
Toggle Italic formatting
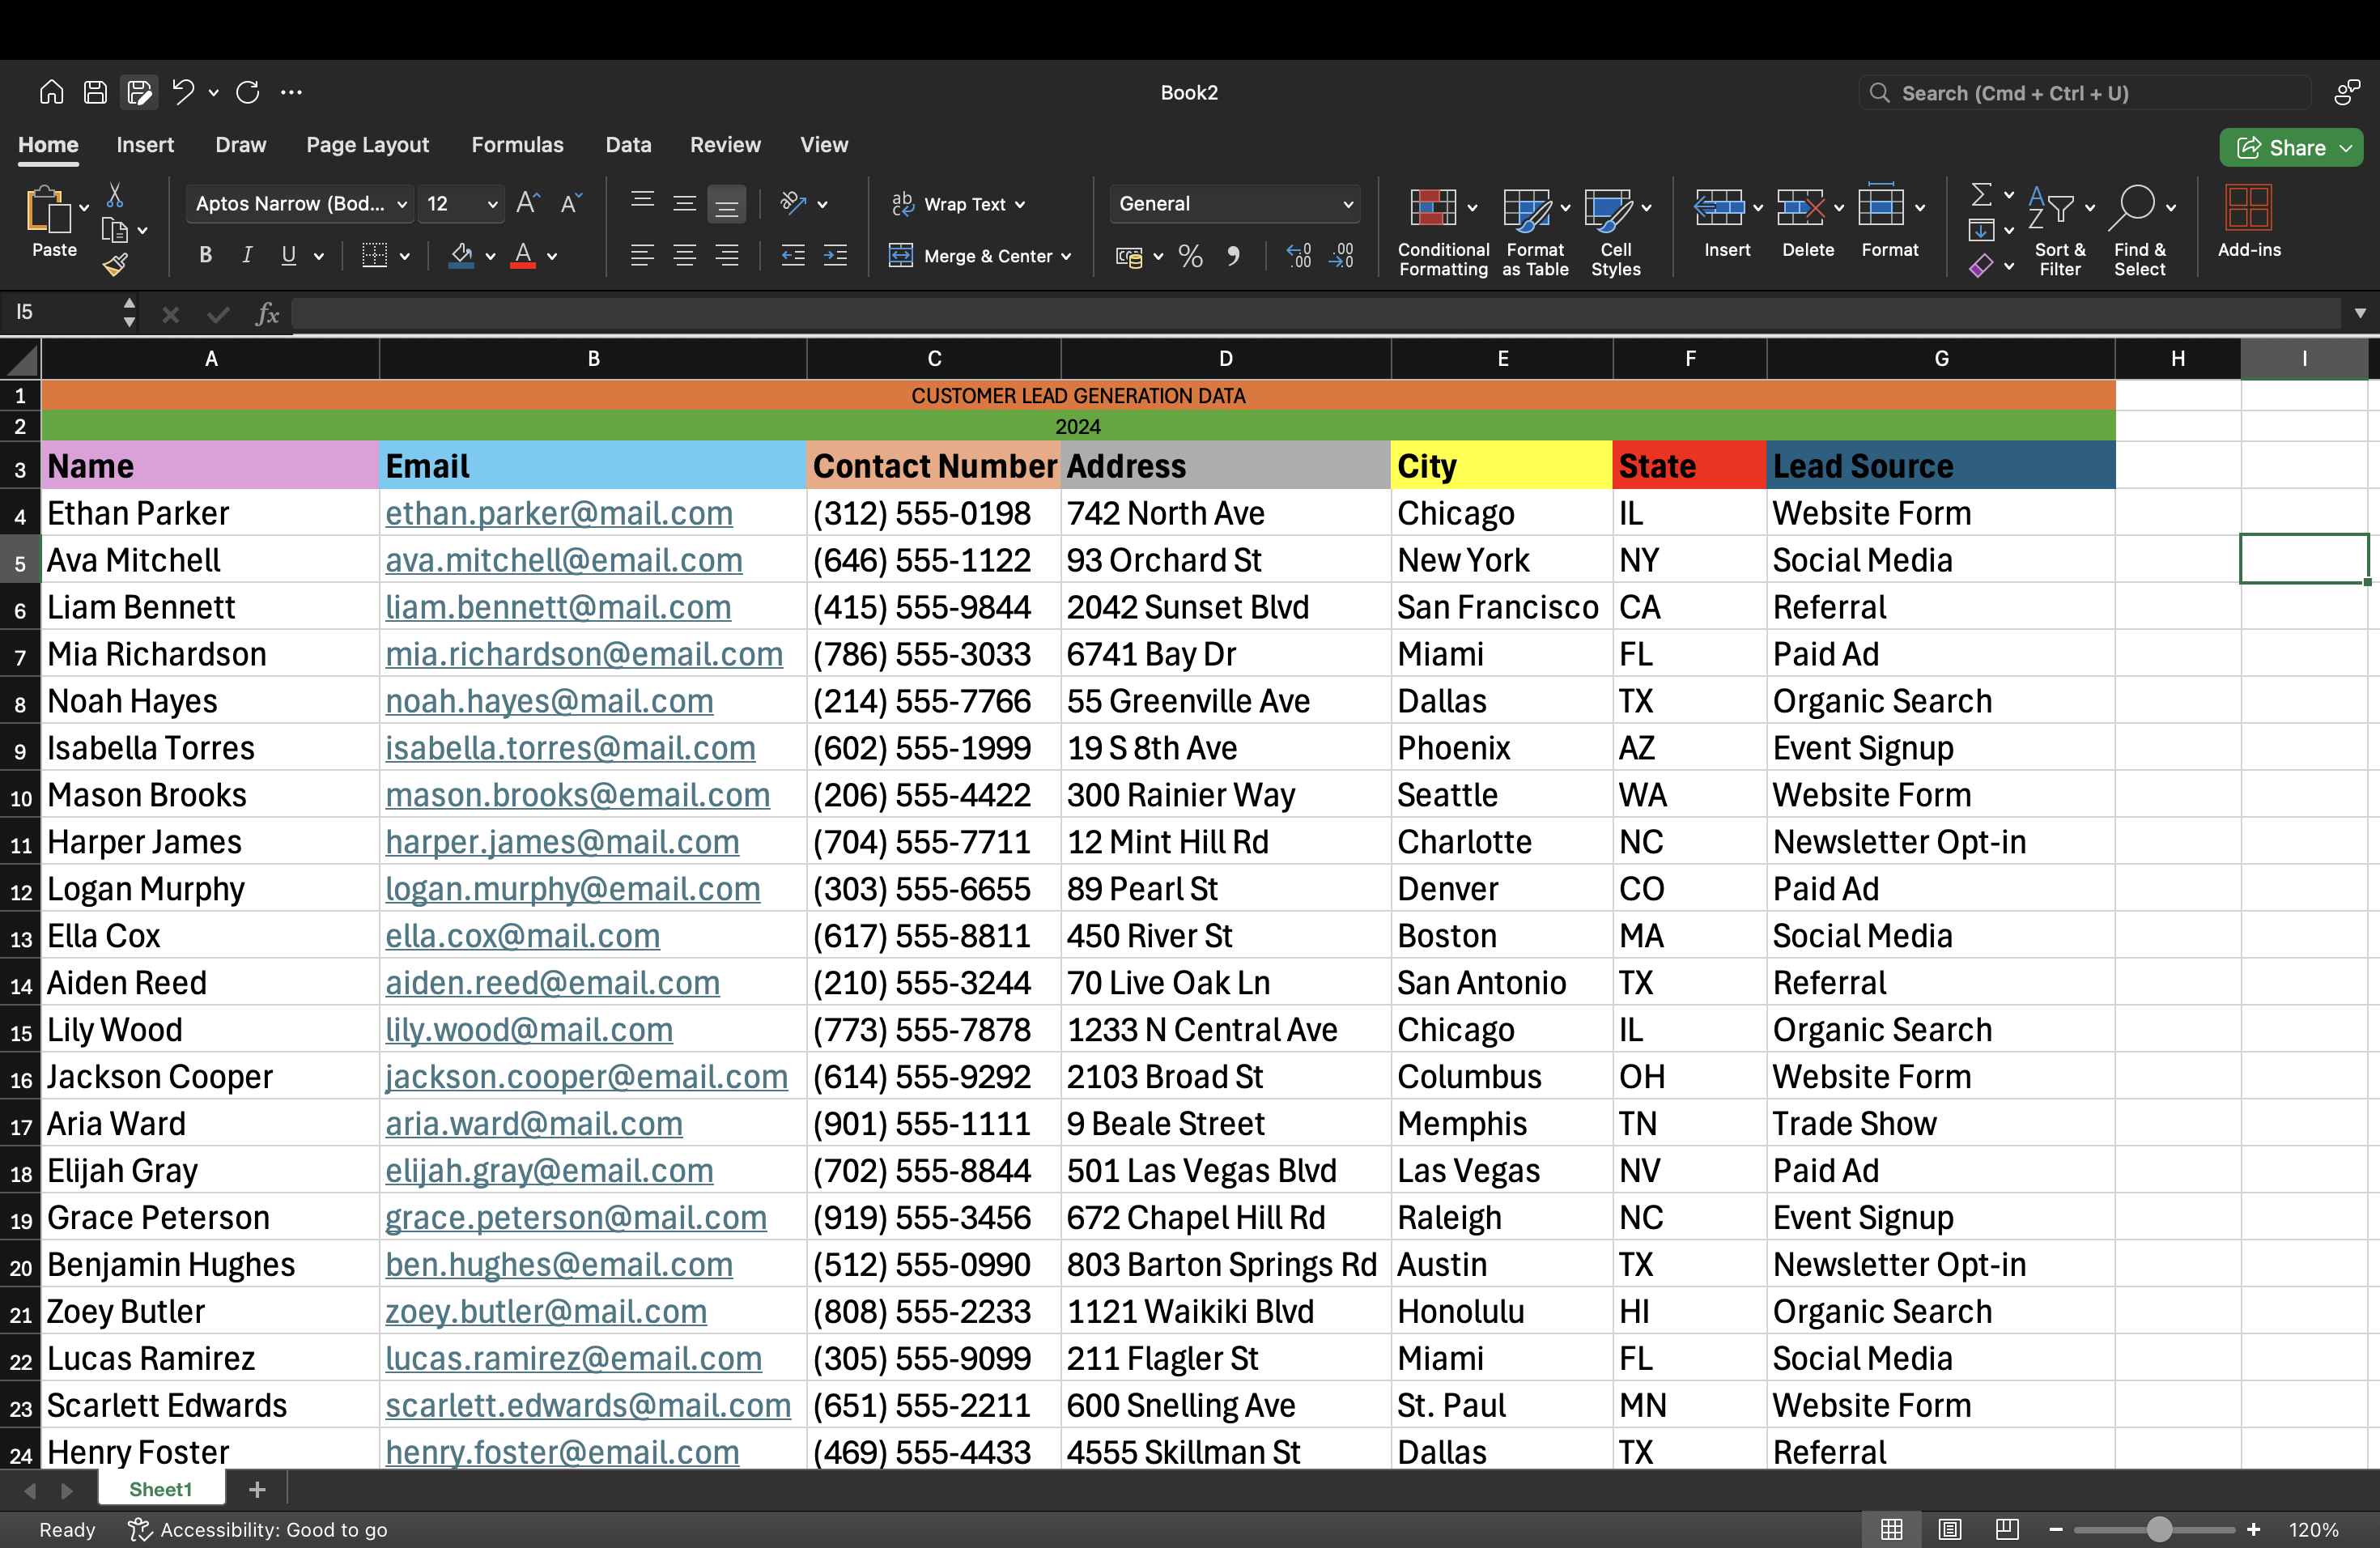pos(247,255)
